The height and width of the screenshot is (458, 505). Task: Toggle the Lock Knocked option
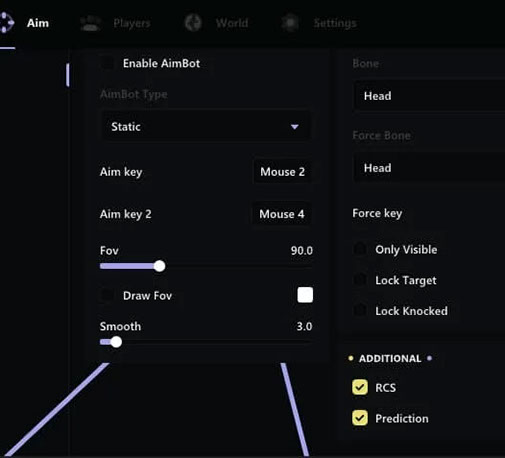pyautogui.click(x=360, y=311)
